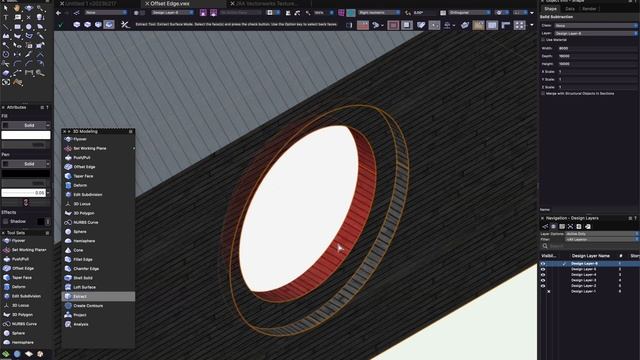Viewport: 640px width, 360px height.
Task: Activate Extract Surface mode in the mode bar
Action: [x=109, y=24]
